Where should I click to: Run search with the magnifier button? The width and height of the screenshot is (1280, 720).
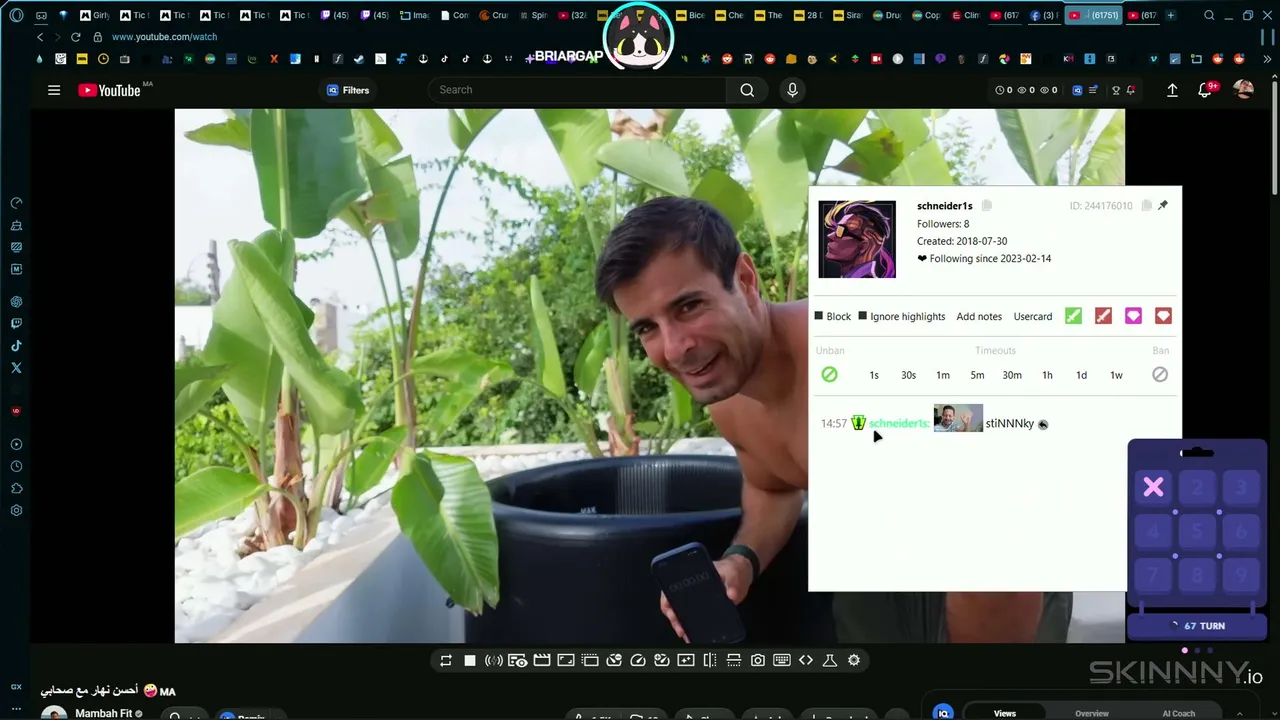click(x=747, y=90)
